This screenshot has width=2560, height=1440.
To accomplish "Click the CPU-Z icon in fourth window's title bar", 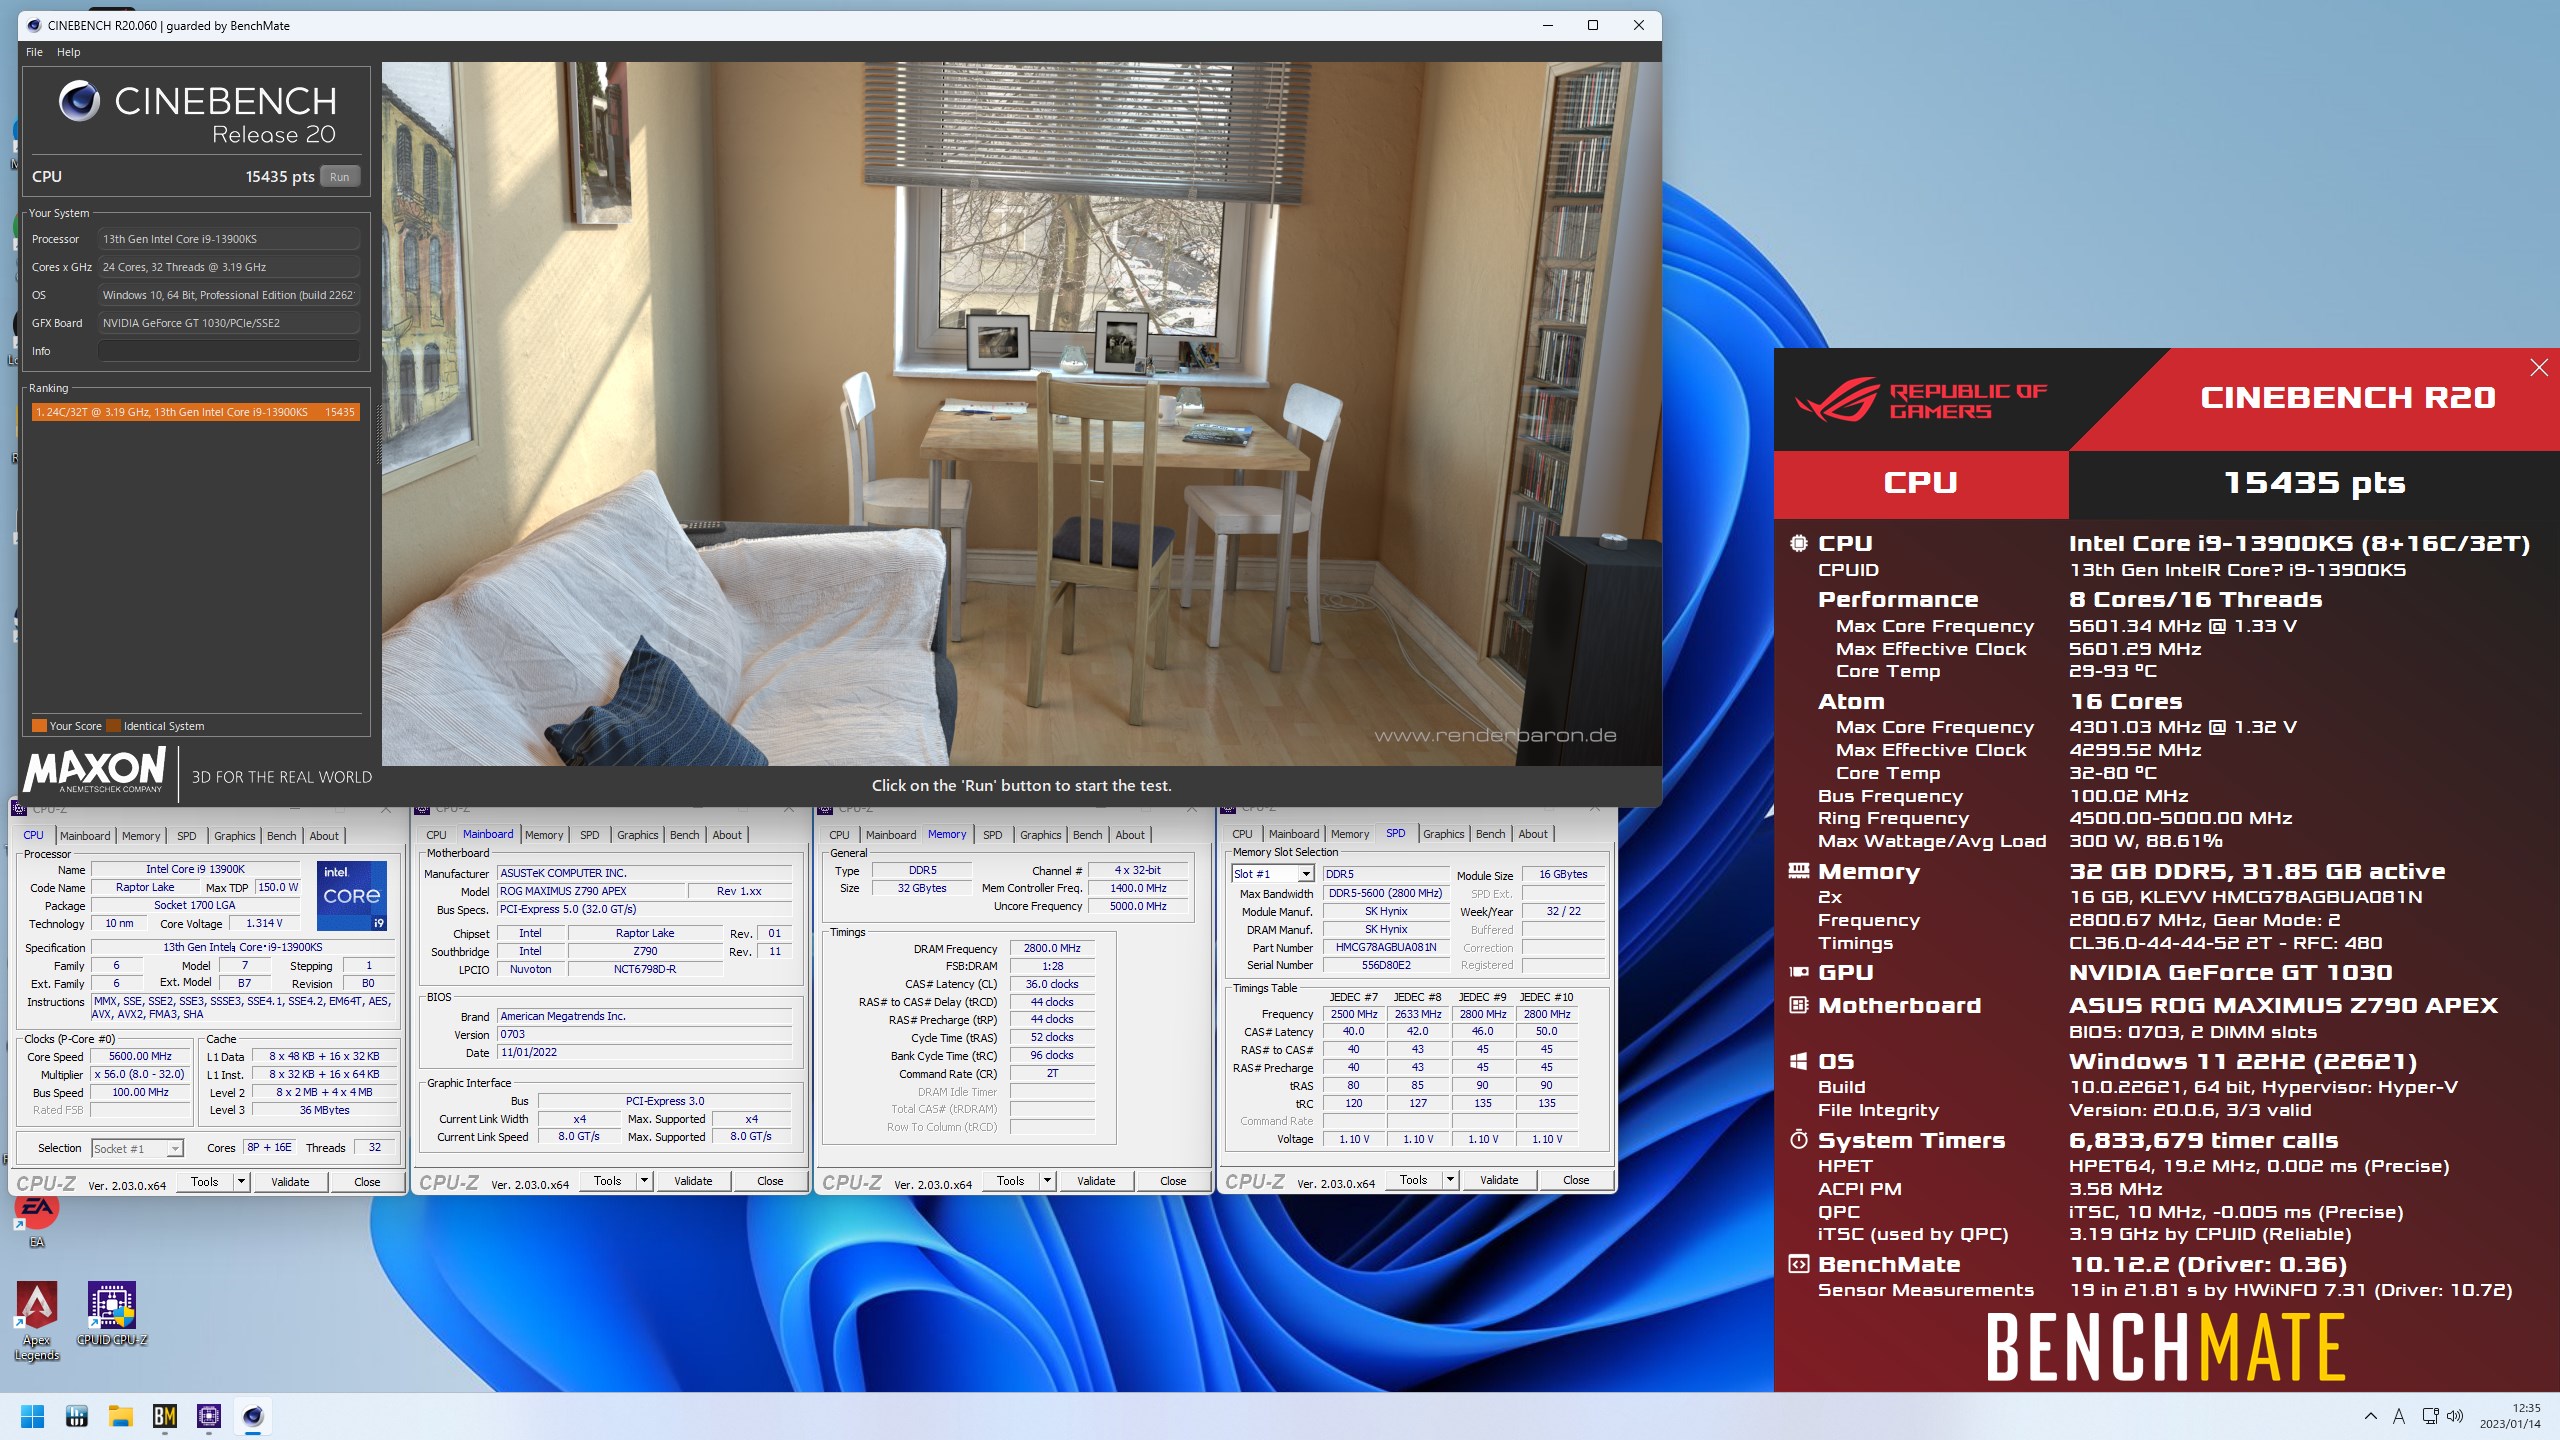I will [1228, 807].
